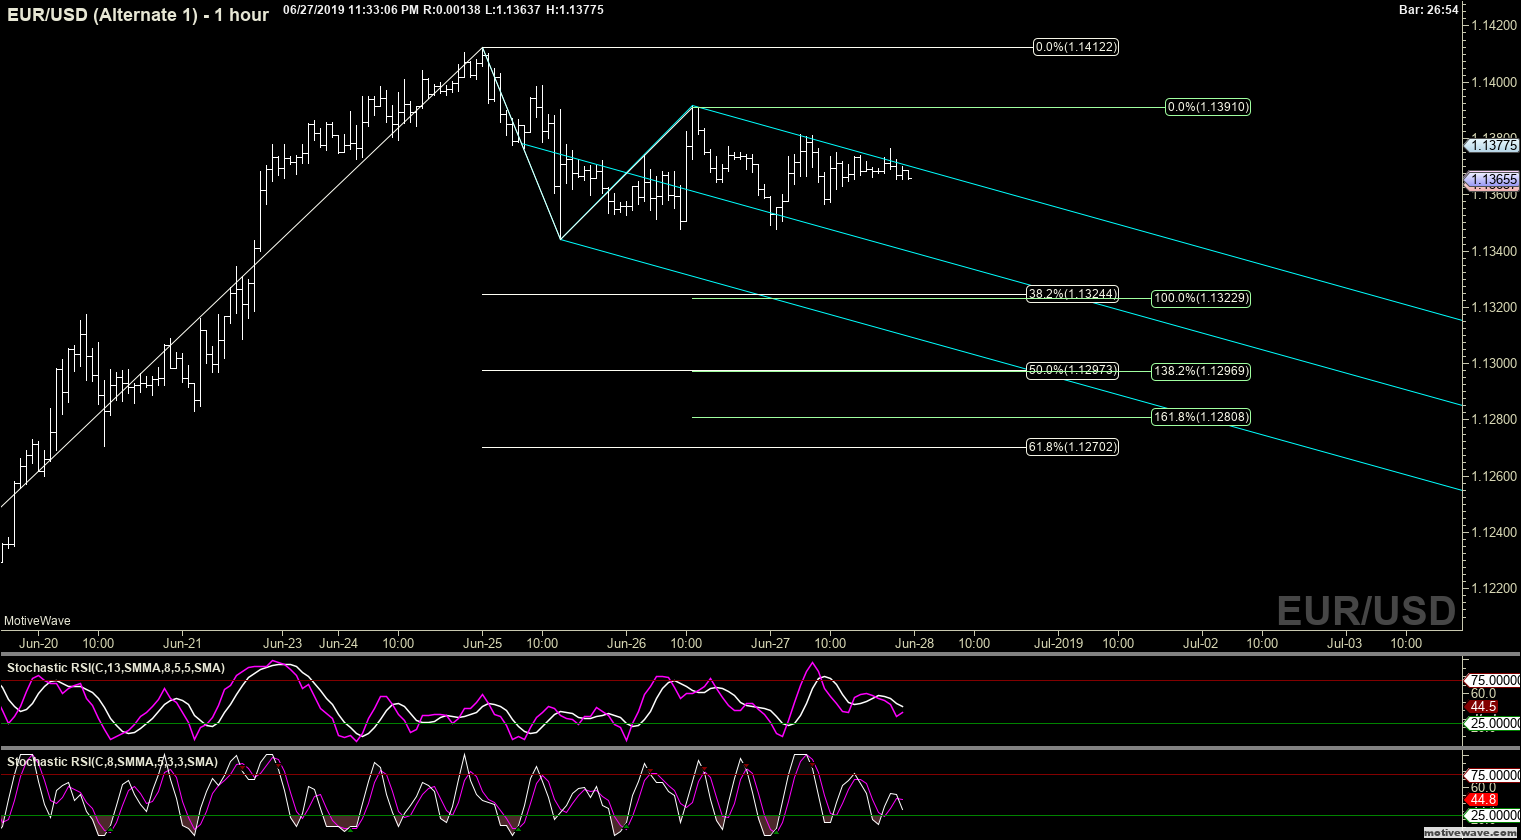Select the 44.5 value tag in upper Stochastic panel
The image size is (1521, 840).
[x=1483, y=707]
